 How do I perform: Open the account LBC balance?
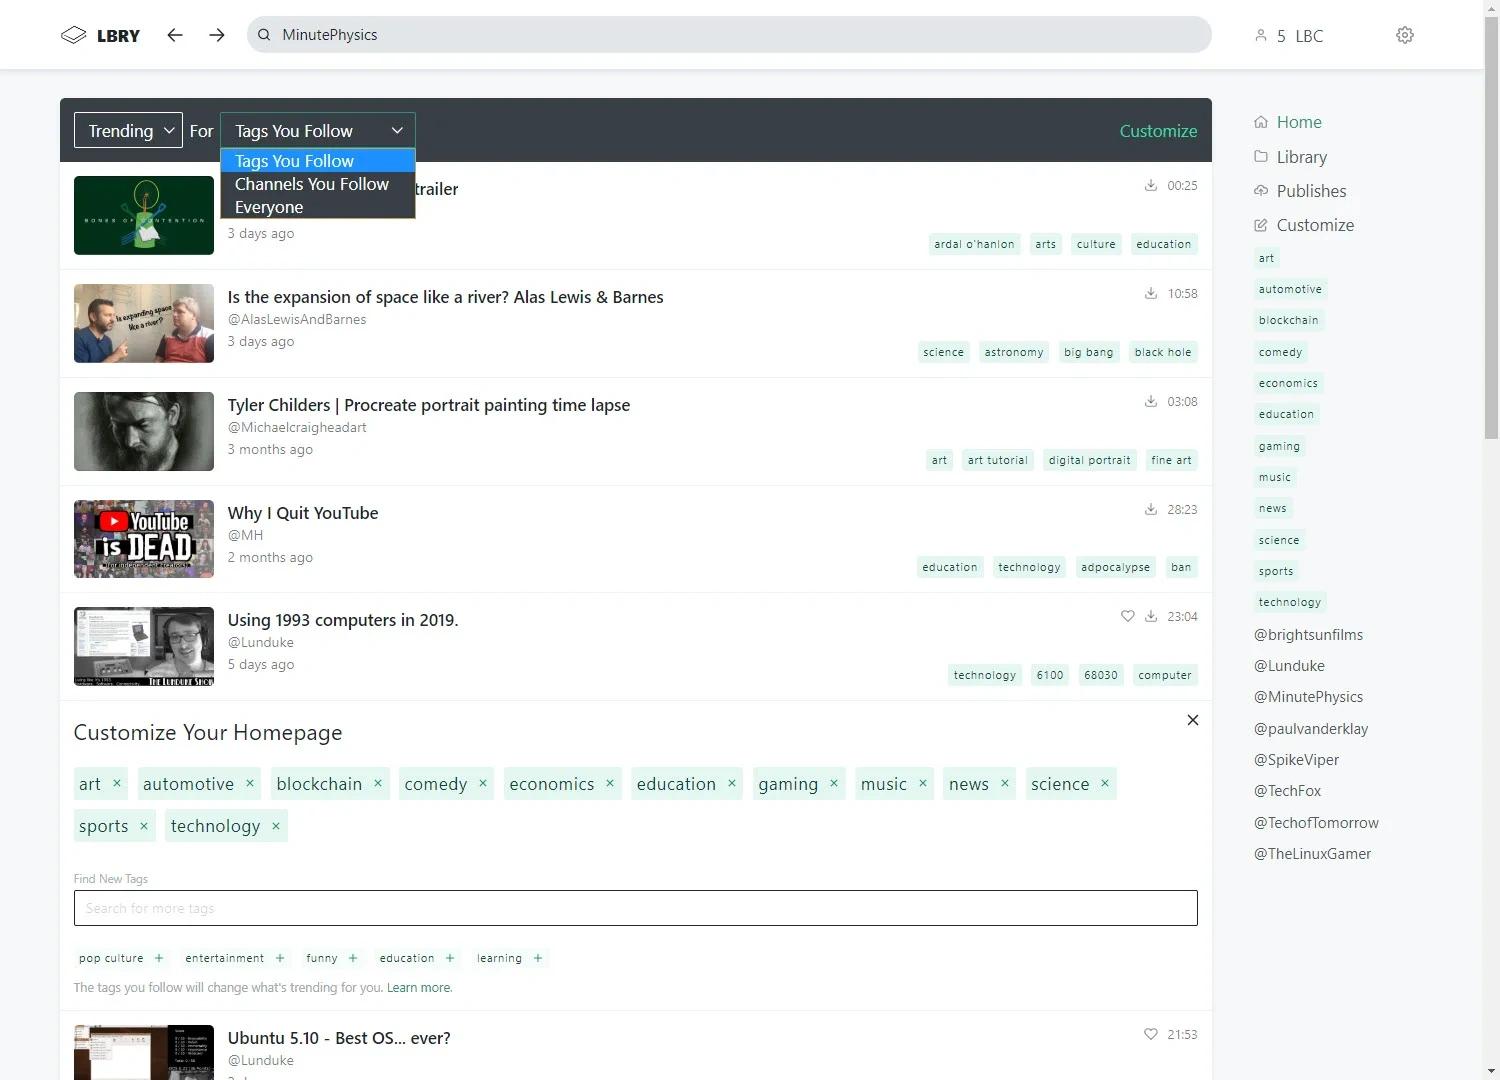(x=1289, y=36)
